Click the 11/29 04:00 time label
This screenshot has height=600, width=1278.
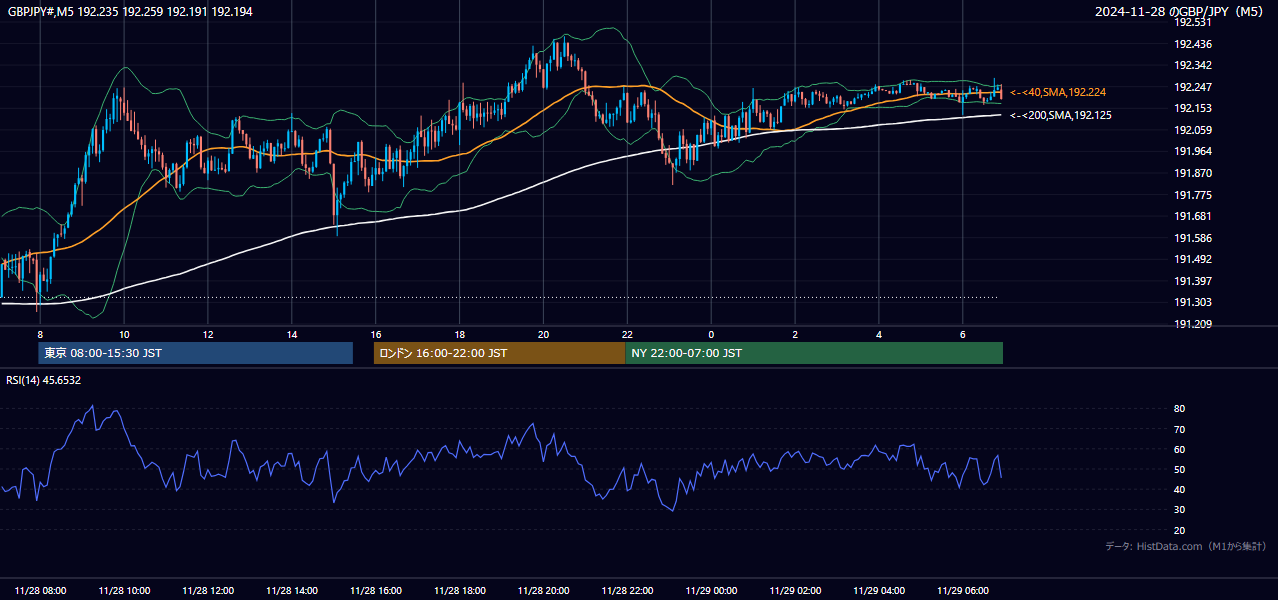pos(880,591)
